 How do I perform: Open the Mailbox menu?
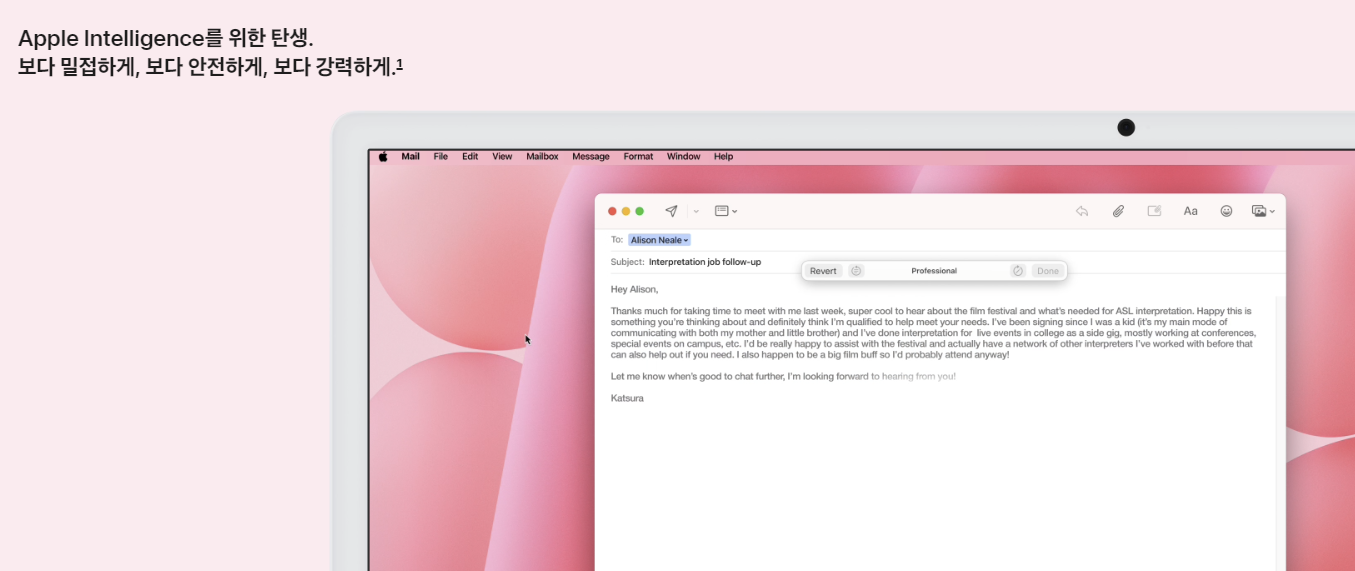point(542,157)
